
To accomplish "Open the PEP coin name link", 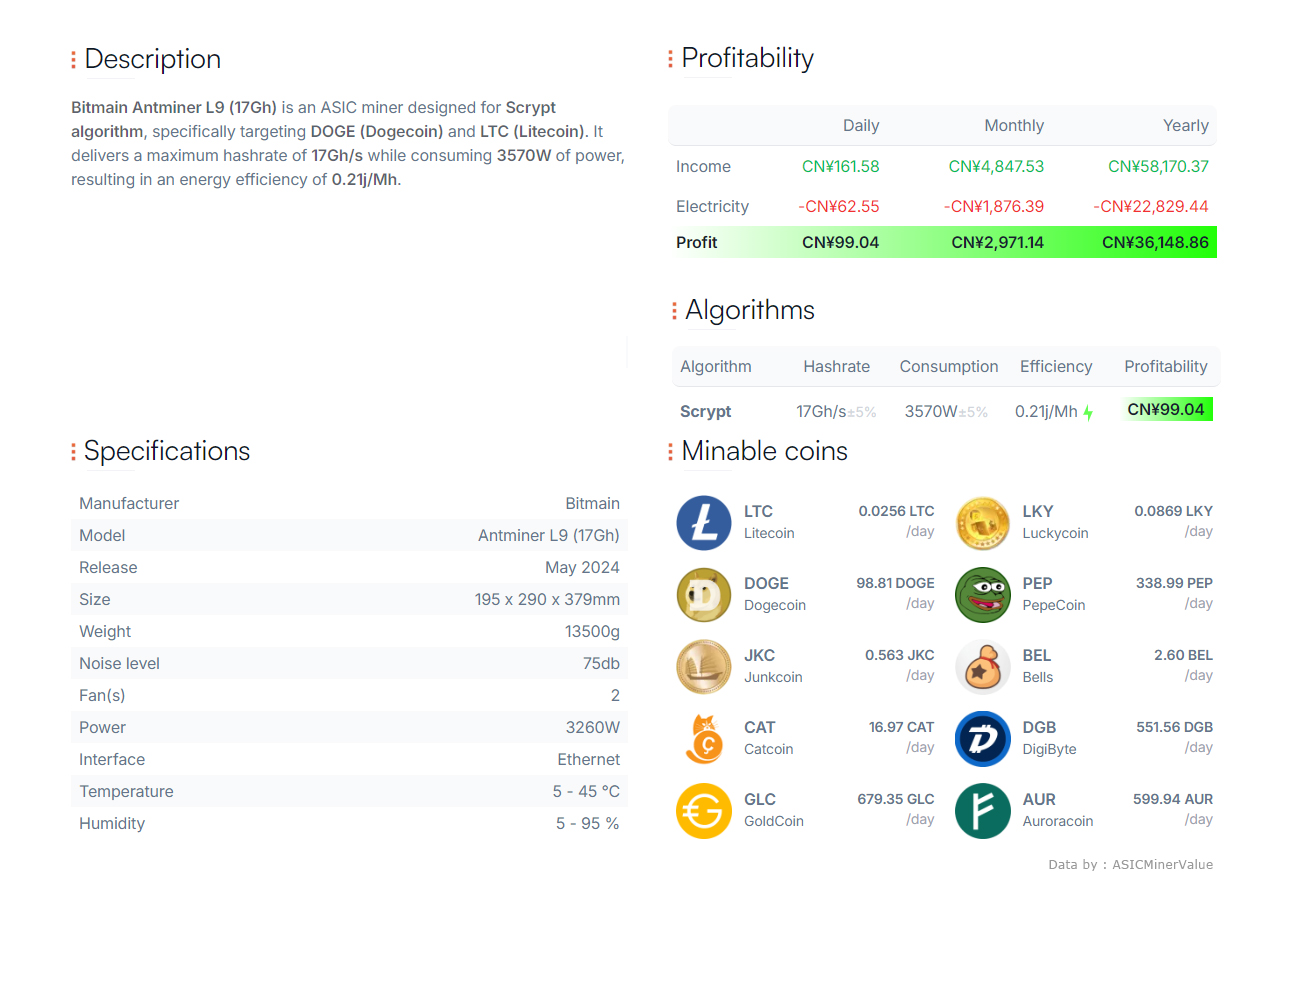I will click(x=1037, y=583).
